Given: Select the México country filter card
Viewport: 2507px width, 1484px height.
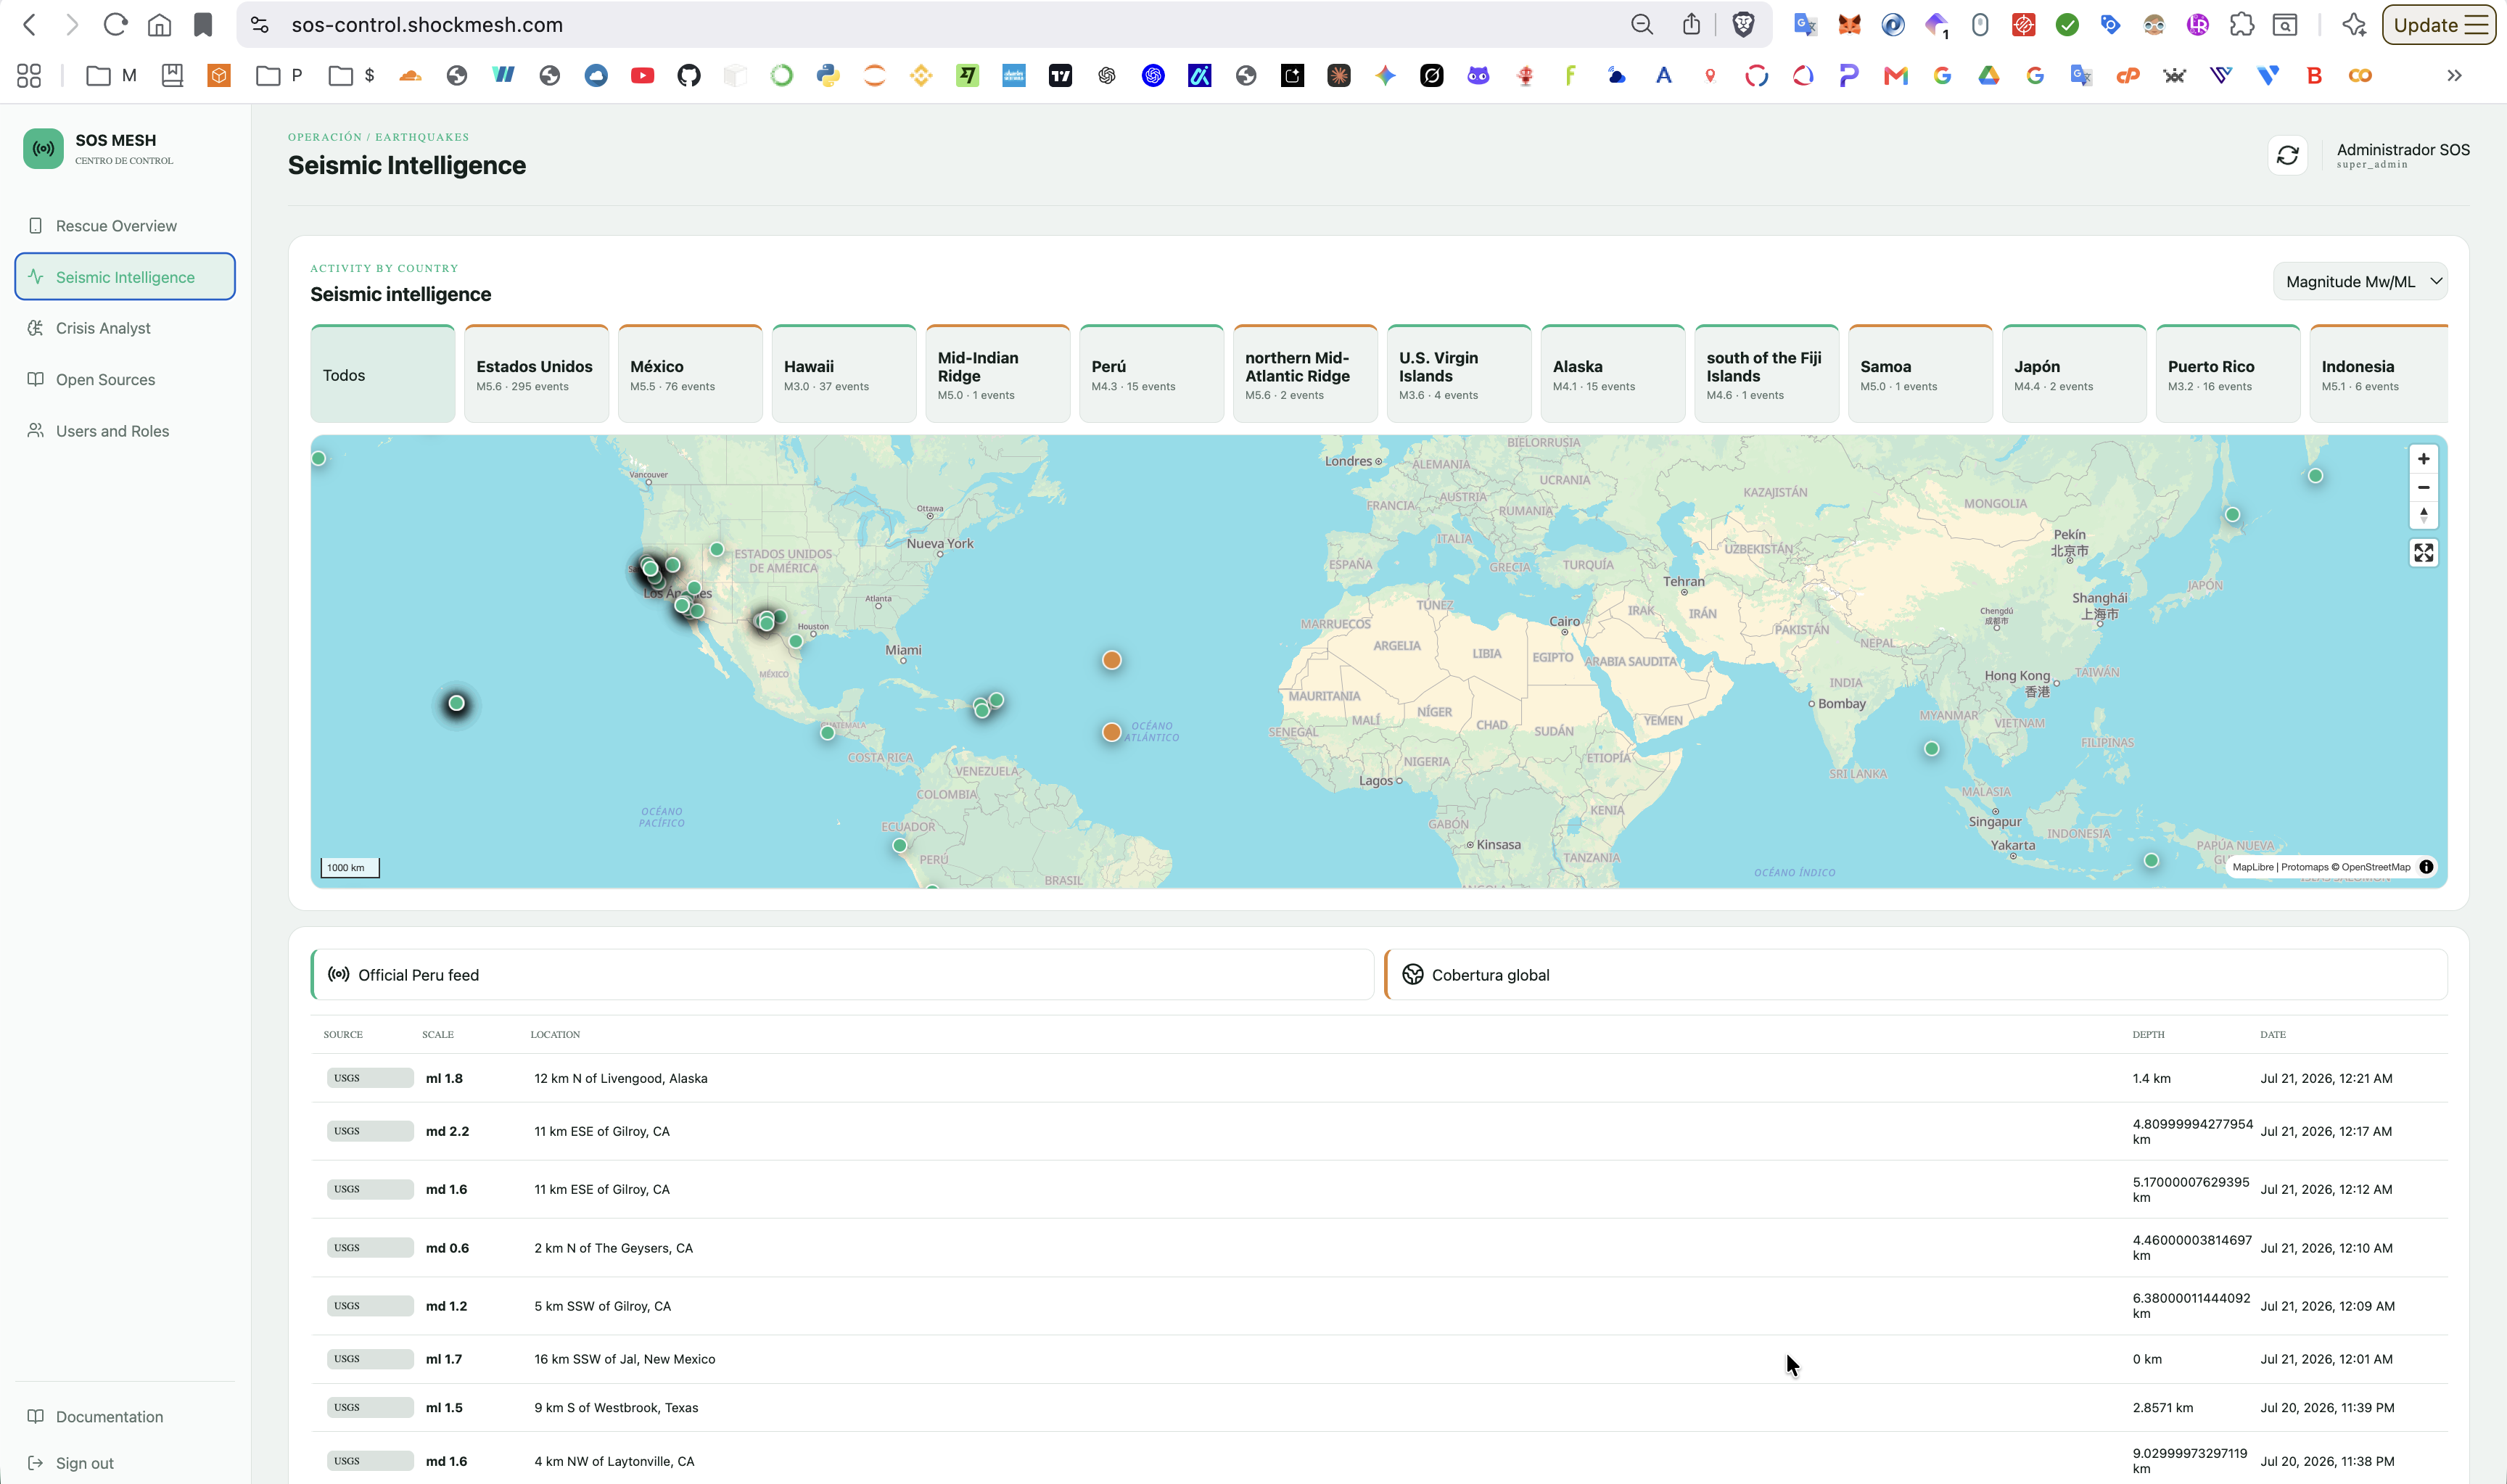Looking at the screenshot, I should (690, 374).
